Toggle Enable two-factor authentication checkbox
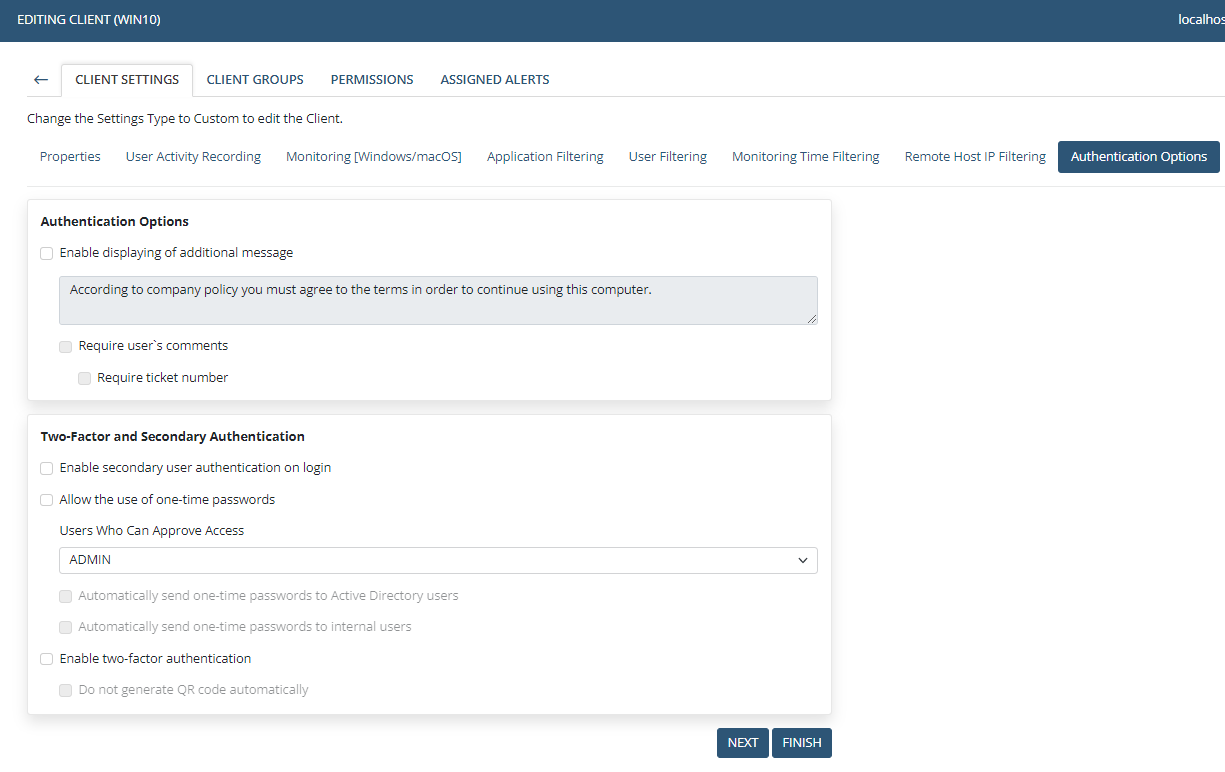The height and width of the screenshot is (772, 1225). pyautogui.click(x=47, y=659)
